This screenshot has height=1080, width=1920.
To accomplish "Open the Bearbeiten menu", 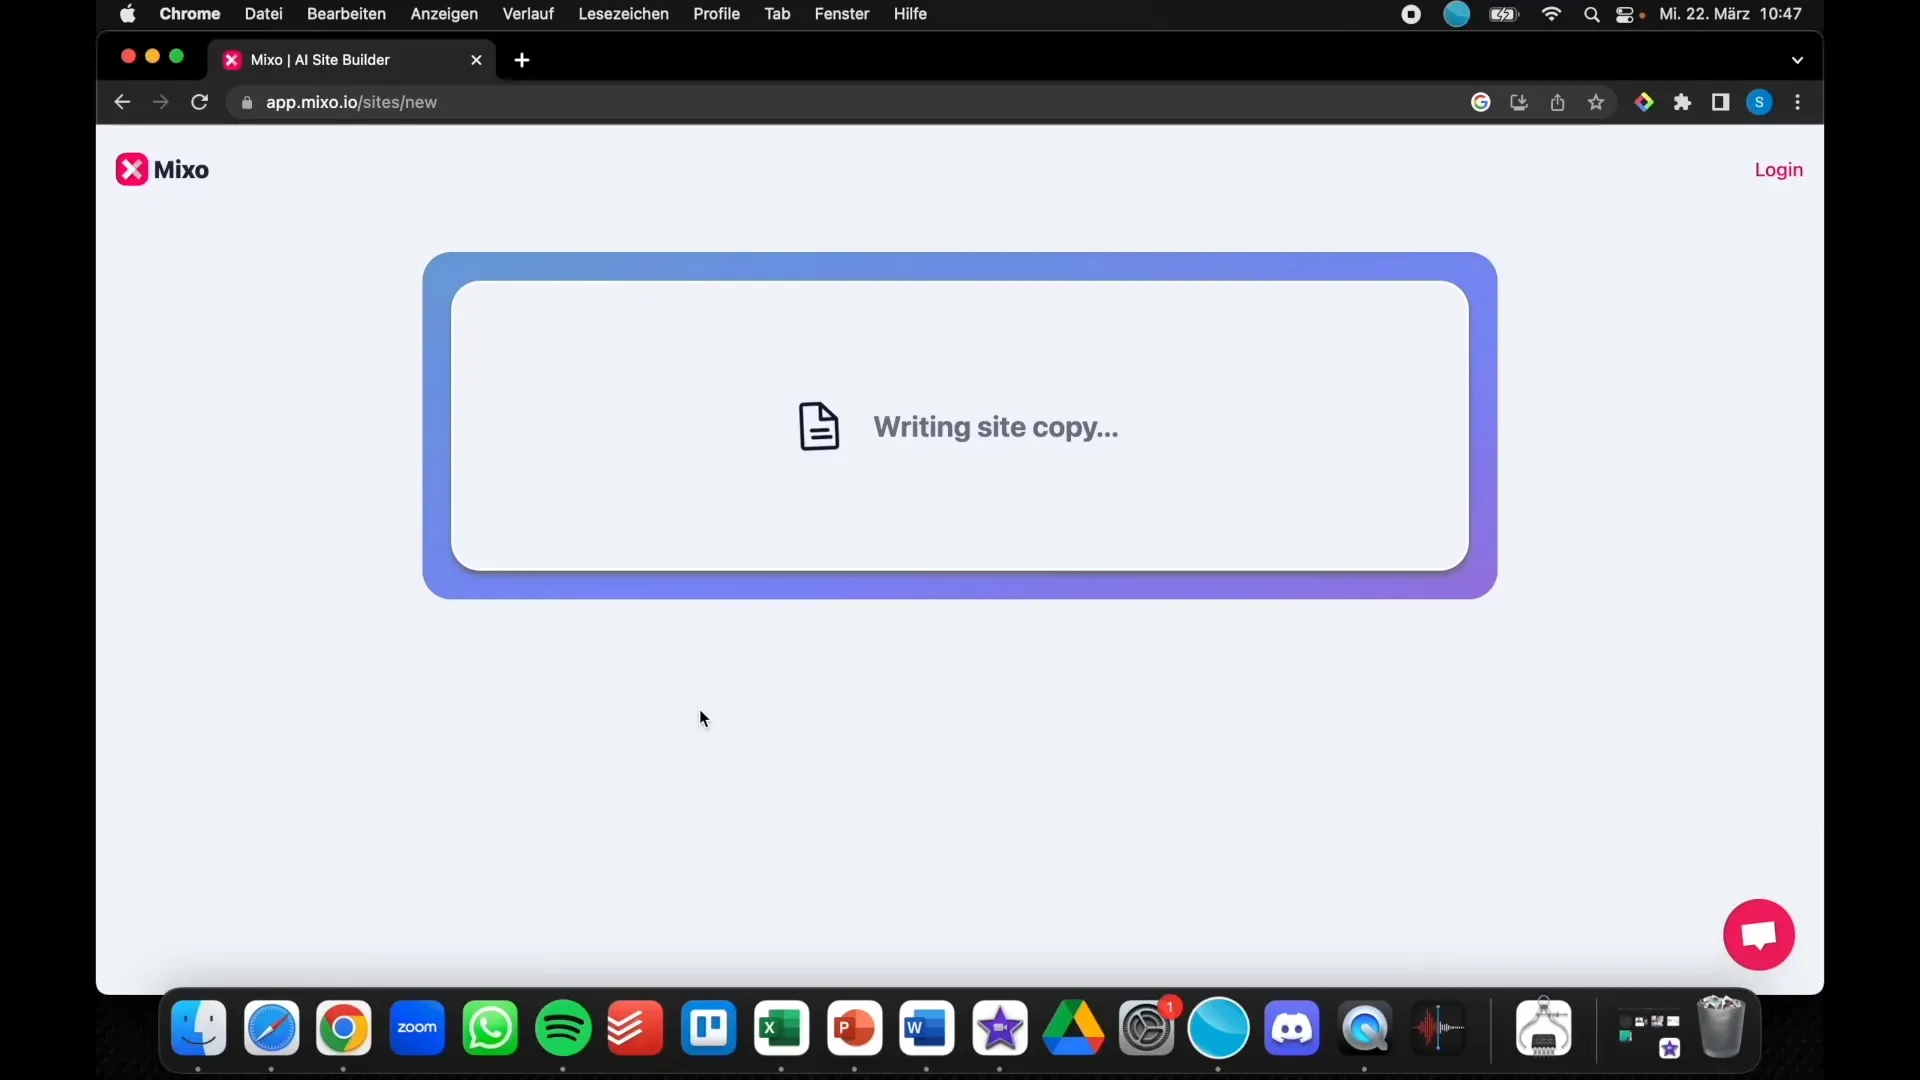I will click(346, 14).
